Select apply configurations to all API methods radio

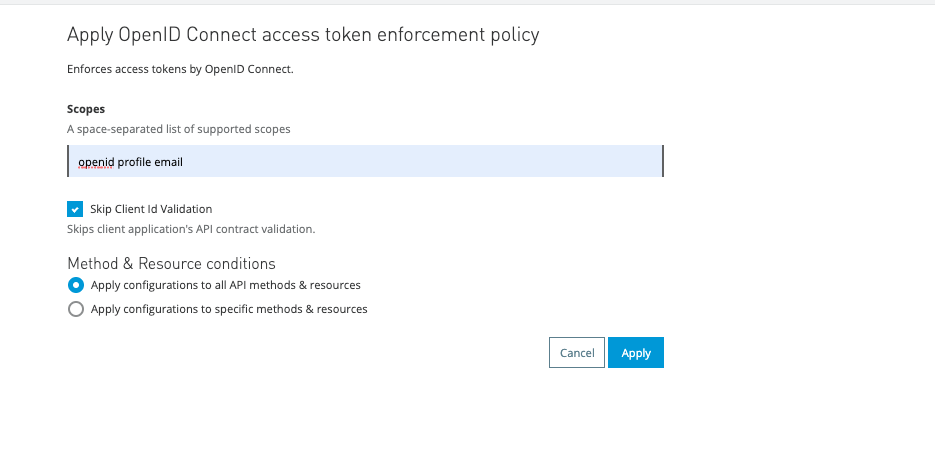75,285
